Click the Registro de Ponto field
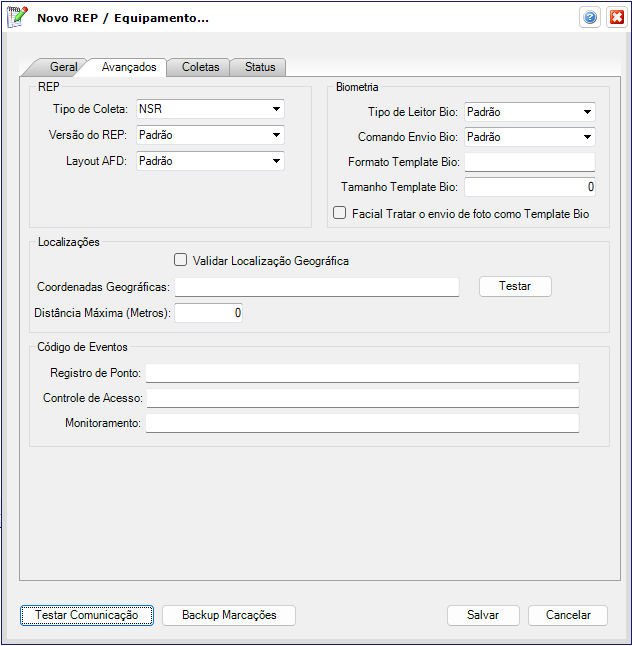The height and width of the screenshot is (646, 632). pos(362,373)
